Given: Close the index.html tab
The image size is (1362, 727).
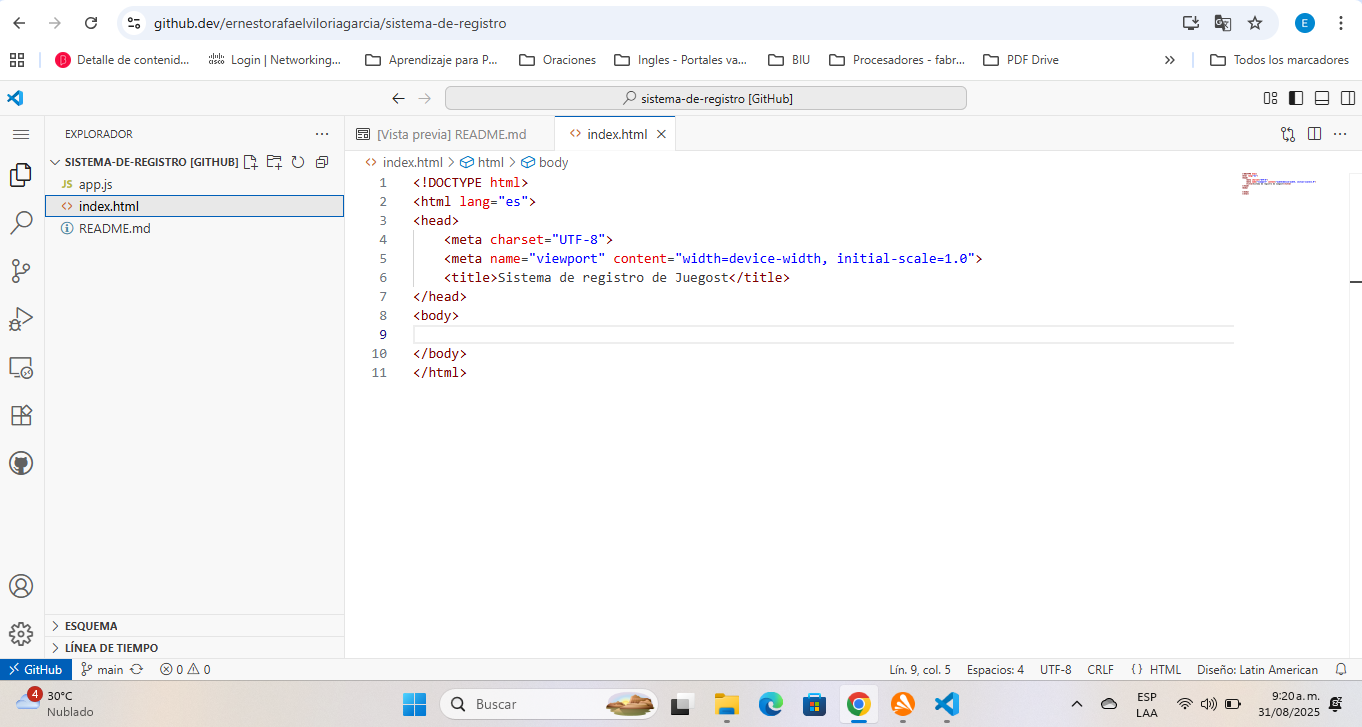Looking at the screenshot, I should 661,134.
